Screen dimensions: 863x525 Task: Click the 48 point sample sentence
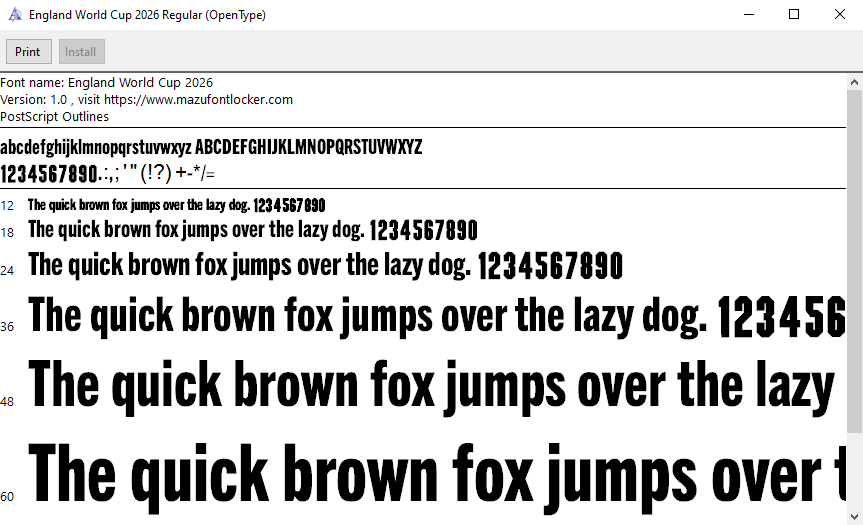(432, 387)
